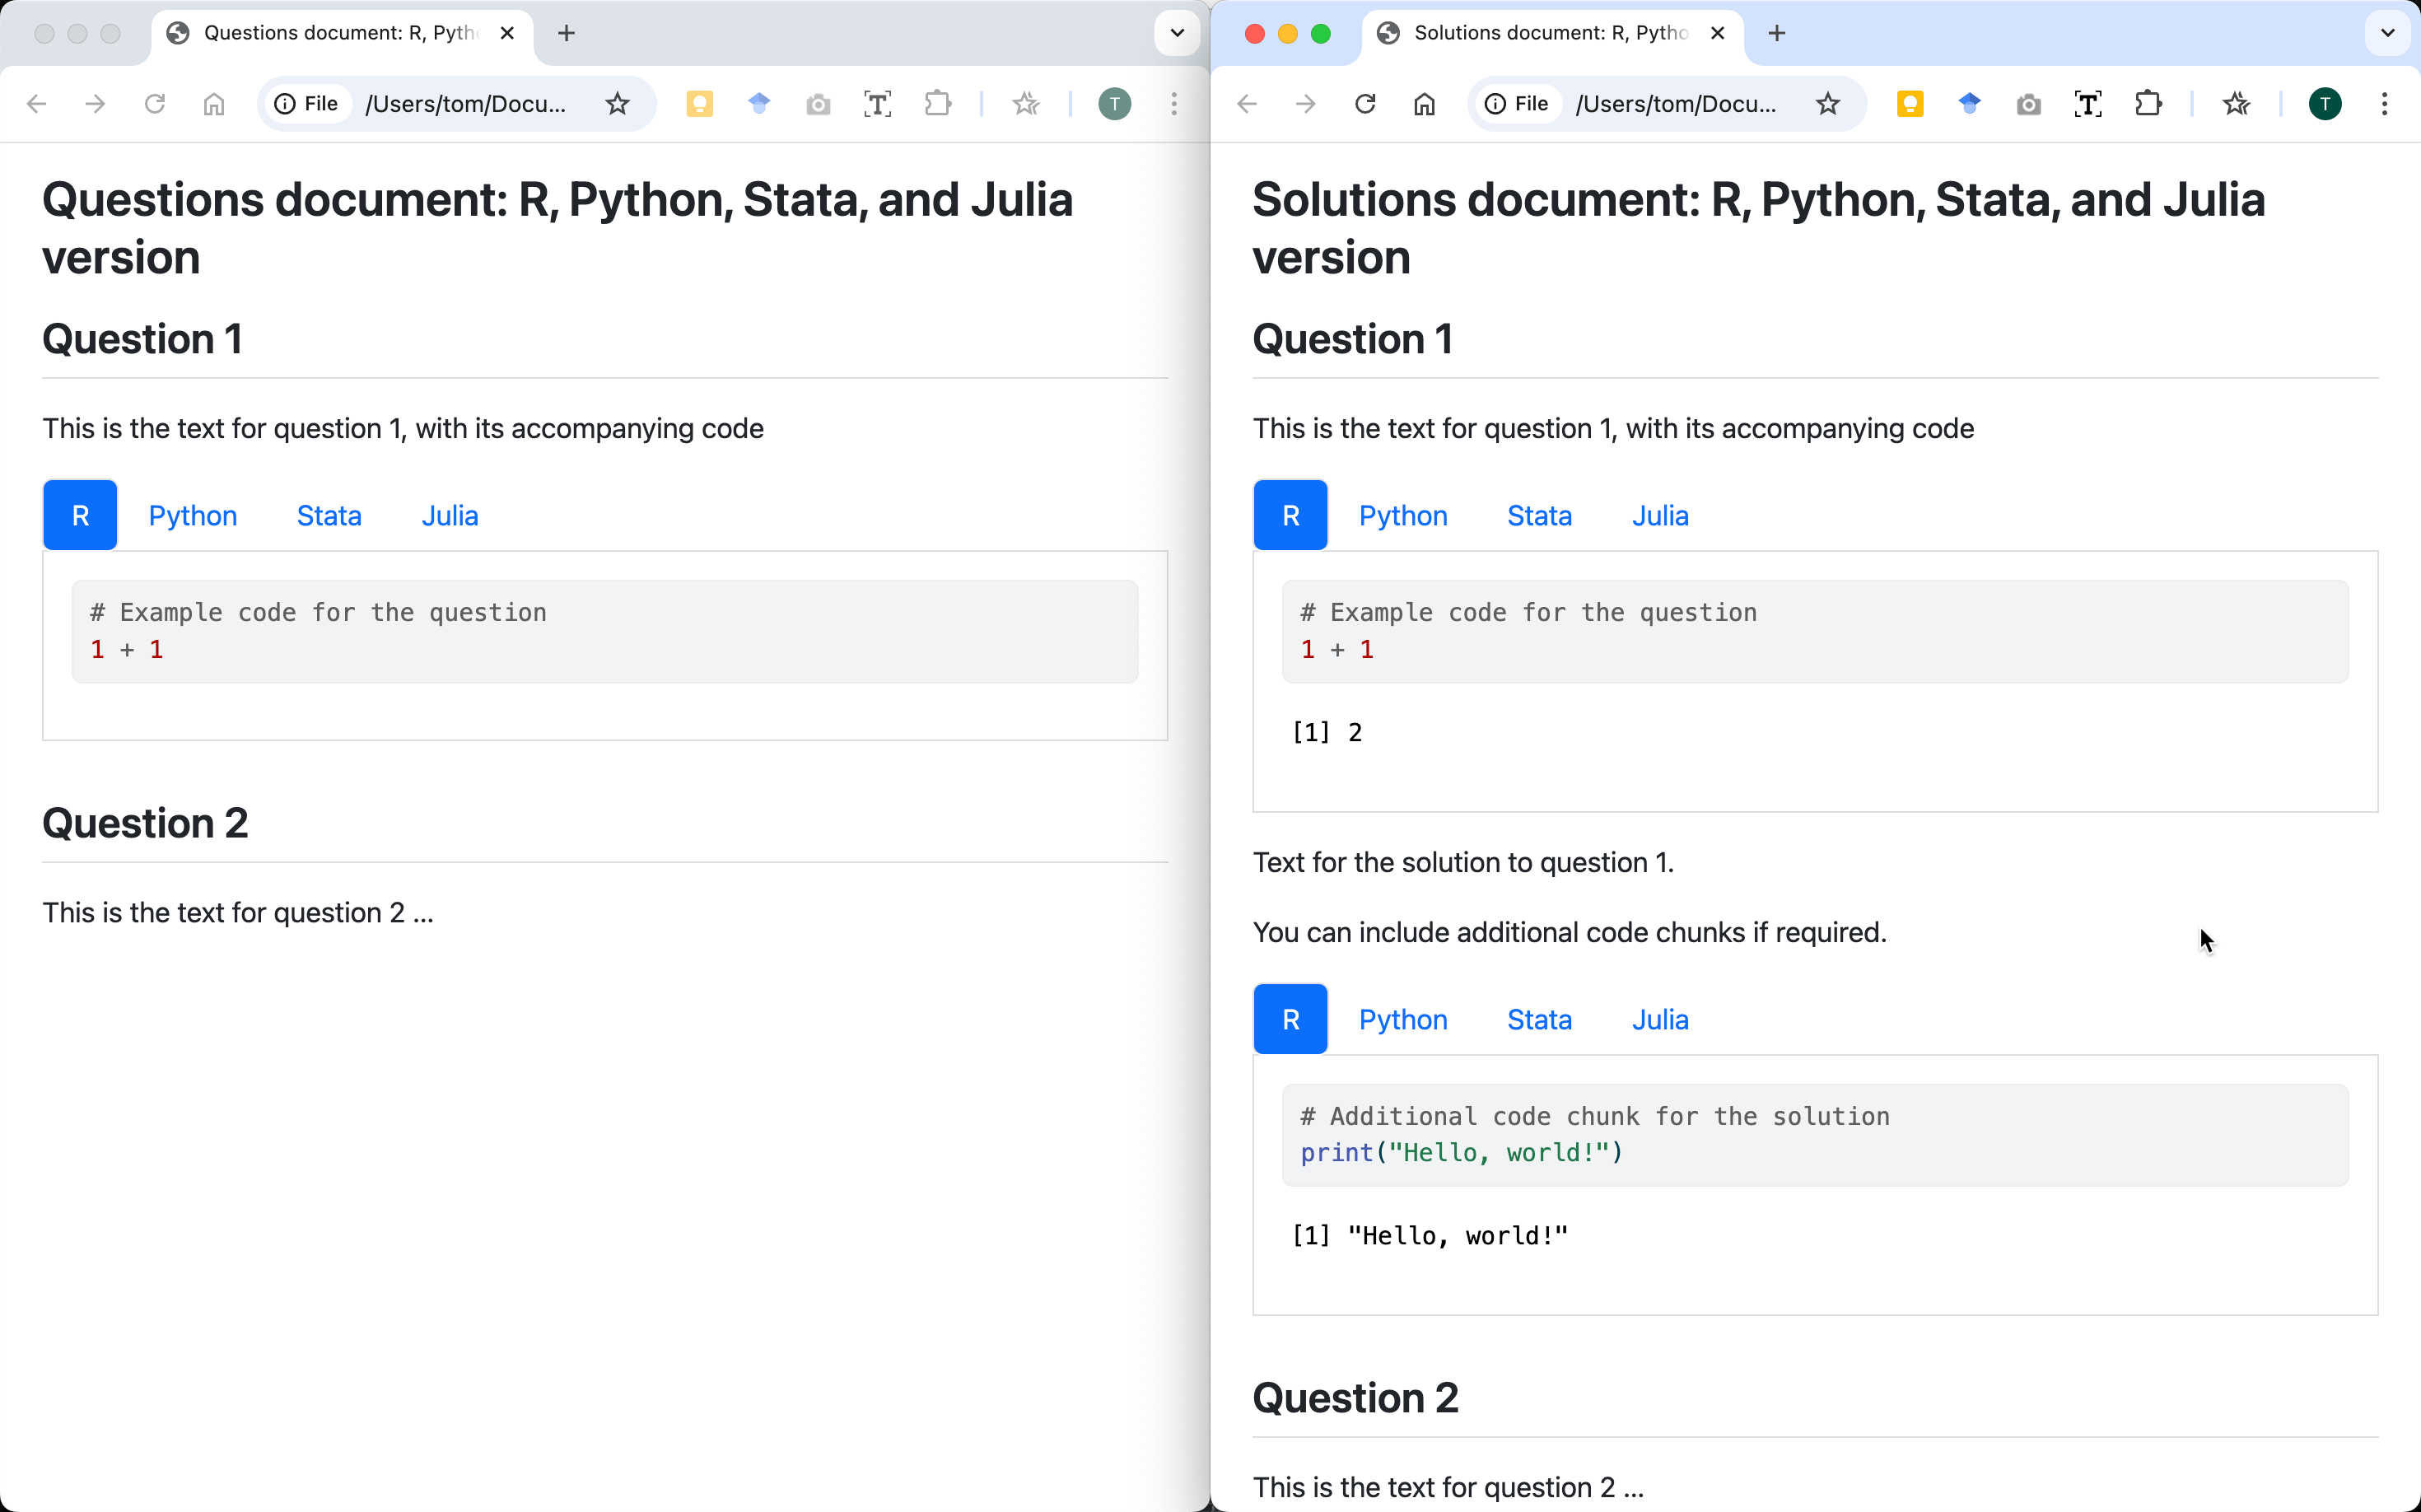Image resolution: width=2421 pixels, height=1512 pixels.
Task: Expand tab search chevron in Questions window
Action: 1177,33
